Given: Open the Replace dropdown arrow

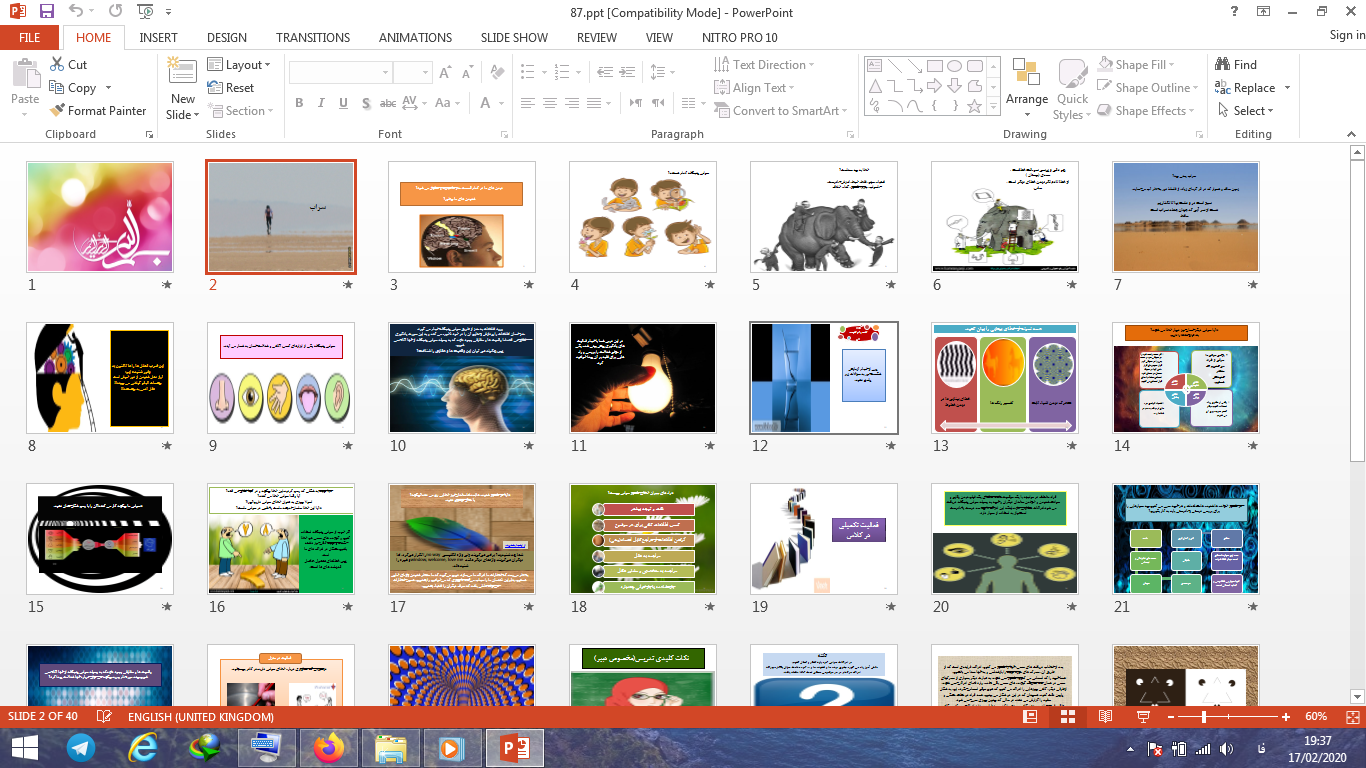Looking at the screenshot, I should pos(1287,88).
